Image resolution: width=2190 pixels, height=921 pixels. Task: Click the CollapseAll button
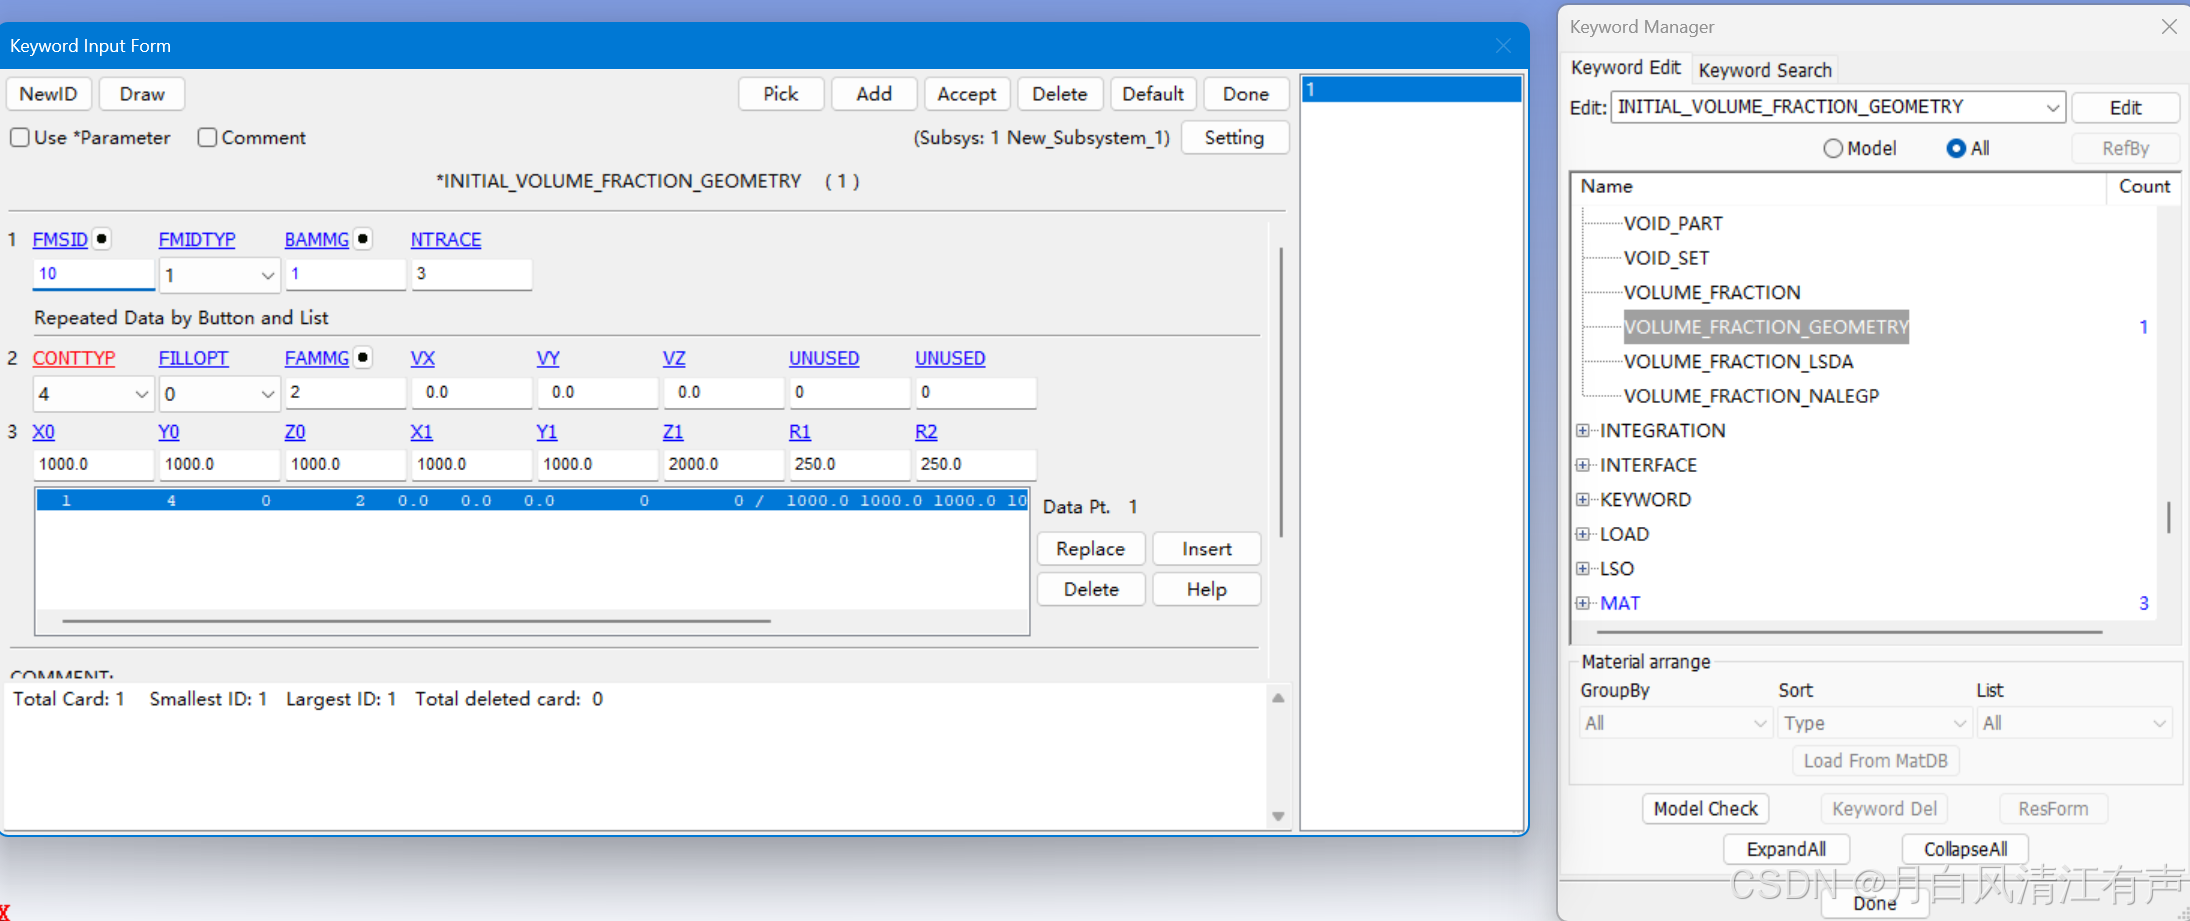coord(1965,849)
